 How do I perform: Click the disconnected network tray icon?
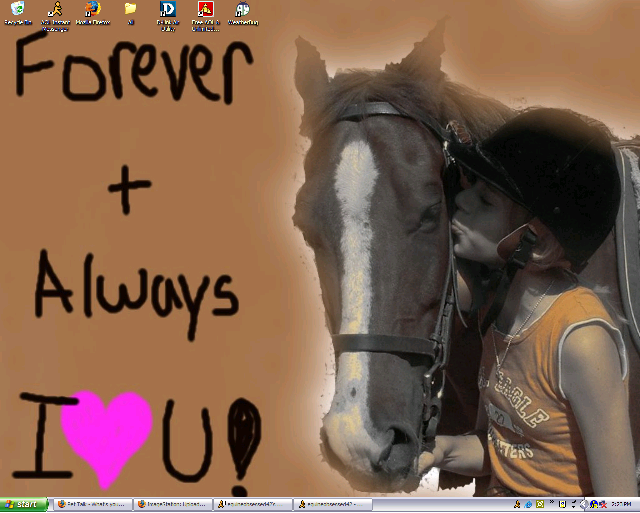(x=603, y=504)
